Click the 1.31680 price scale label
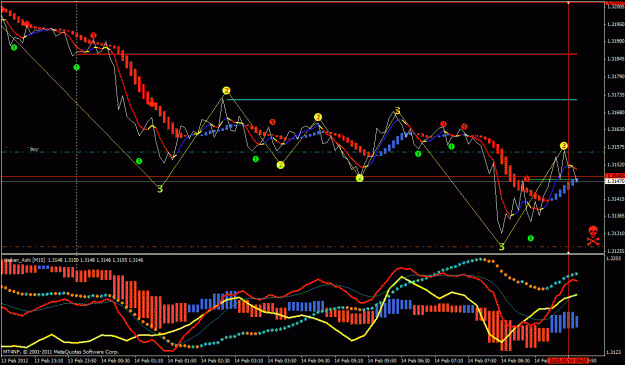This screenshot has height=365, width=625. (x=615, y=112)
